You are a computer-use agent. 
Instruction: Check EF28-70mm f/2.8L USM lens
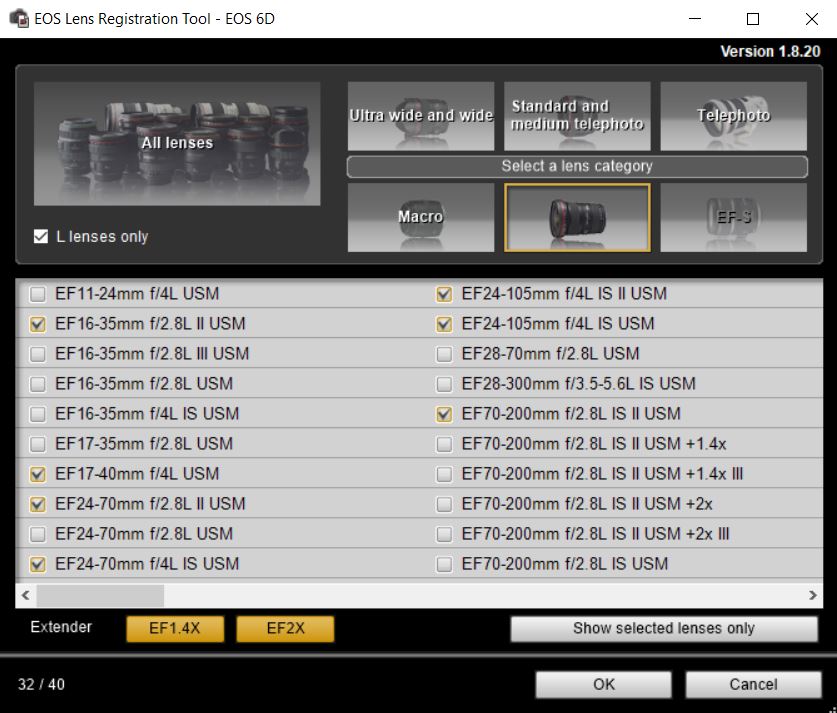[444, 354]
